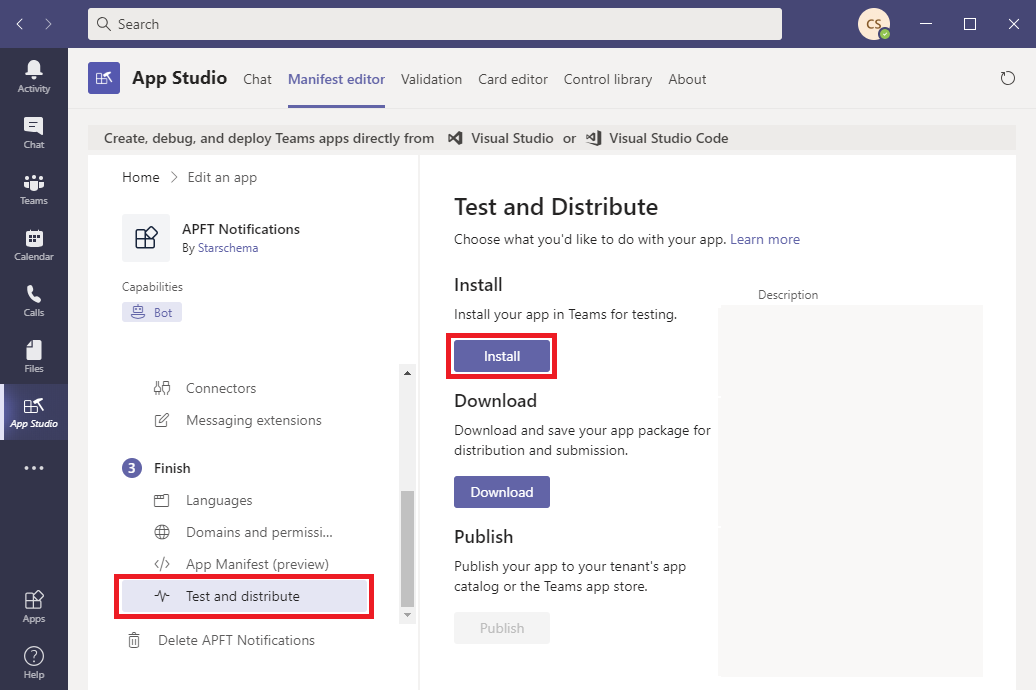The image size is (1036, 690).
Task: Click the Edit an app breadcrumb
Action: click(222, 177)
